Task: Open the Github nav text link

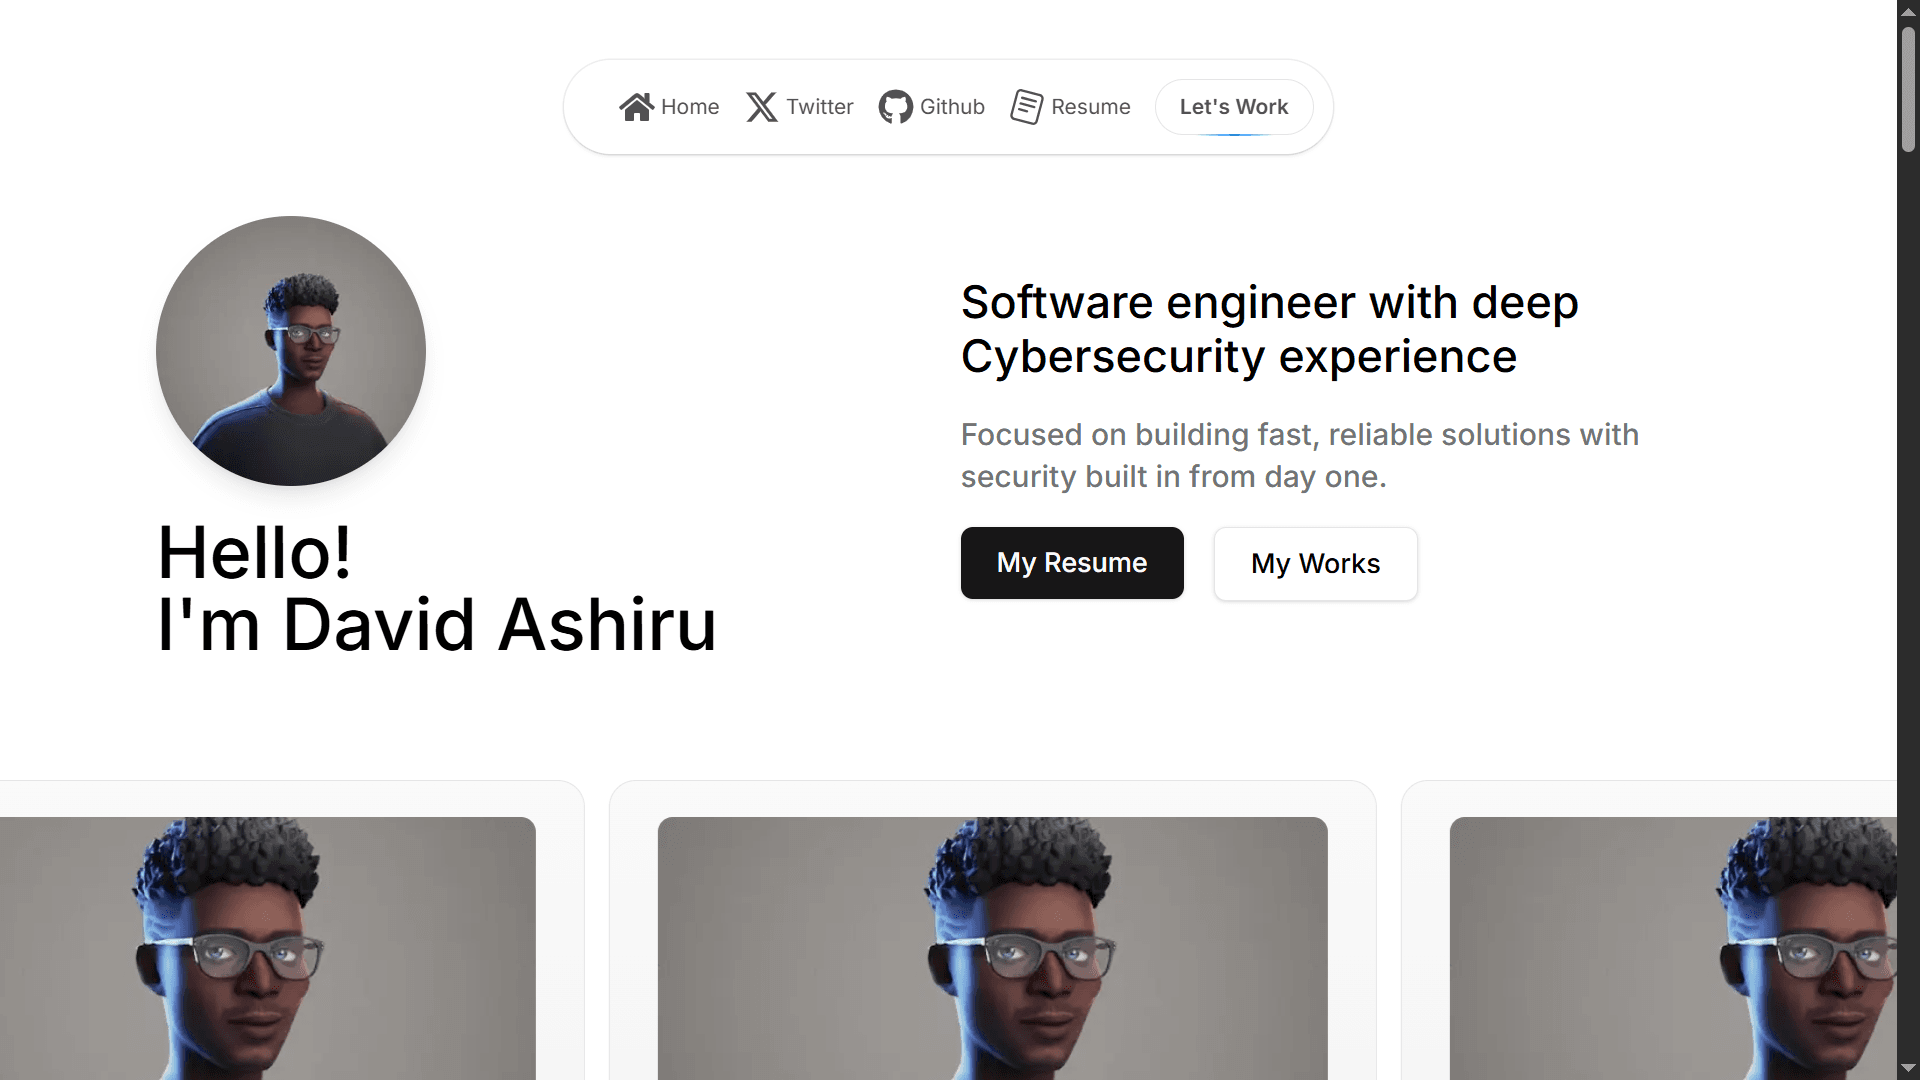Action: [952, 107]
